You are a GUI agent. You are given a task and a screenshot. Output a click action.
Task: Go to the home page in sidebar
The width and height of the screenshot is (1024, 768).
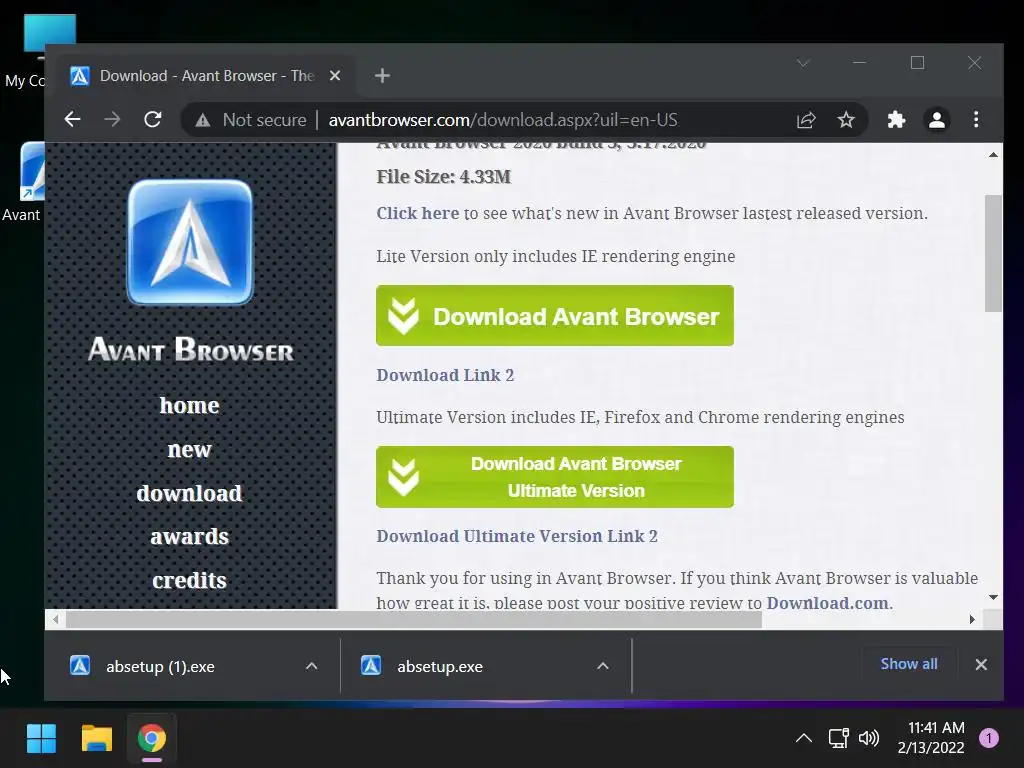pyautogui.click(x=189, y=406)
